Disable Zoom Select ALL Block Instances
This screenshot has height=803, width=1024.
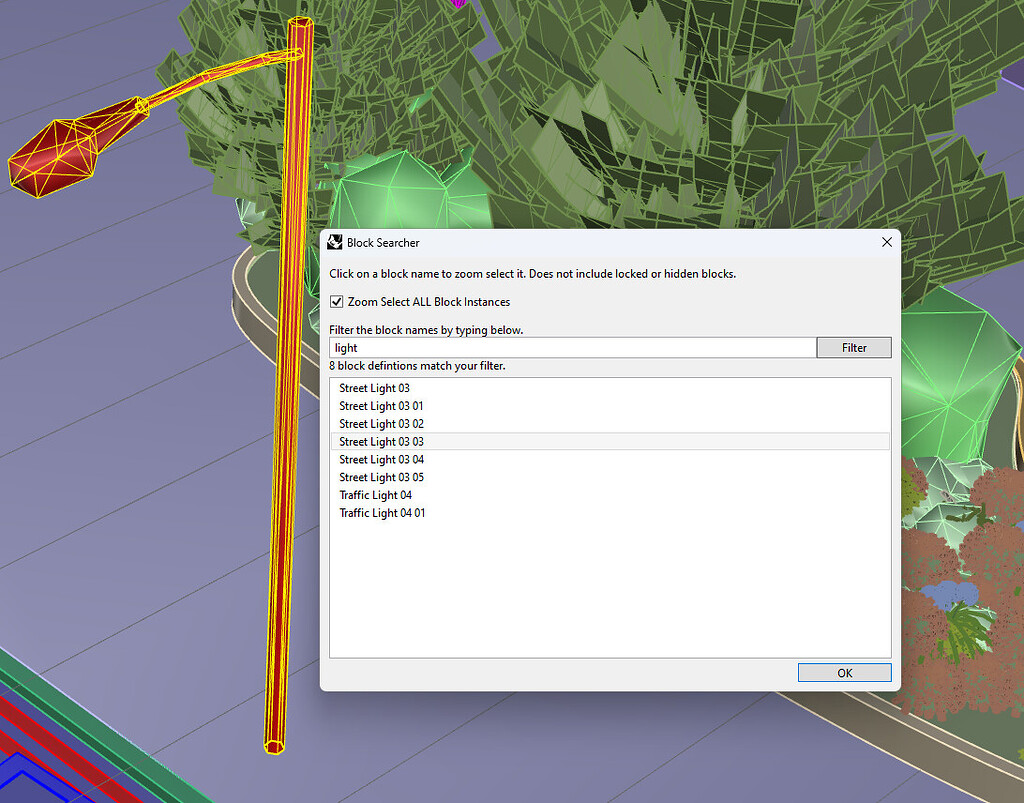pyautogui.click(x=337, y=301)
